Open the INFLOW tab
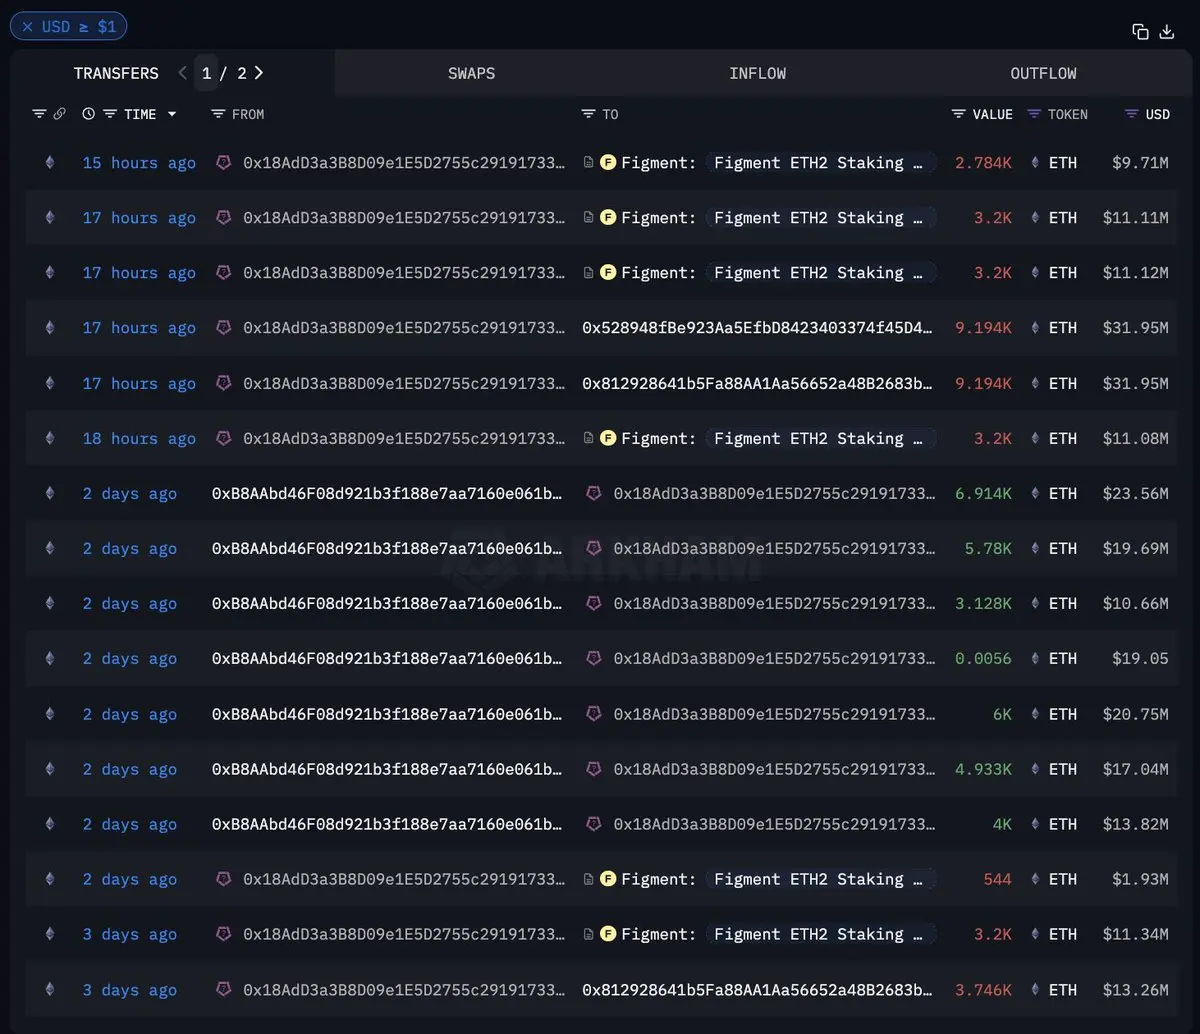Image resolution: width=1200 pixels, height=1034 pixels. tap(757, 73)
